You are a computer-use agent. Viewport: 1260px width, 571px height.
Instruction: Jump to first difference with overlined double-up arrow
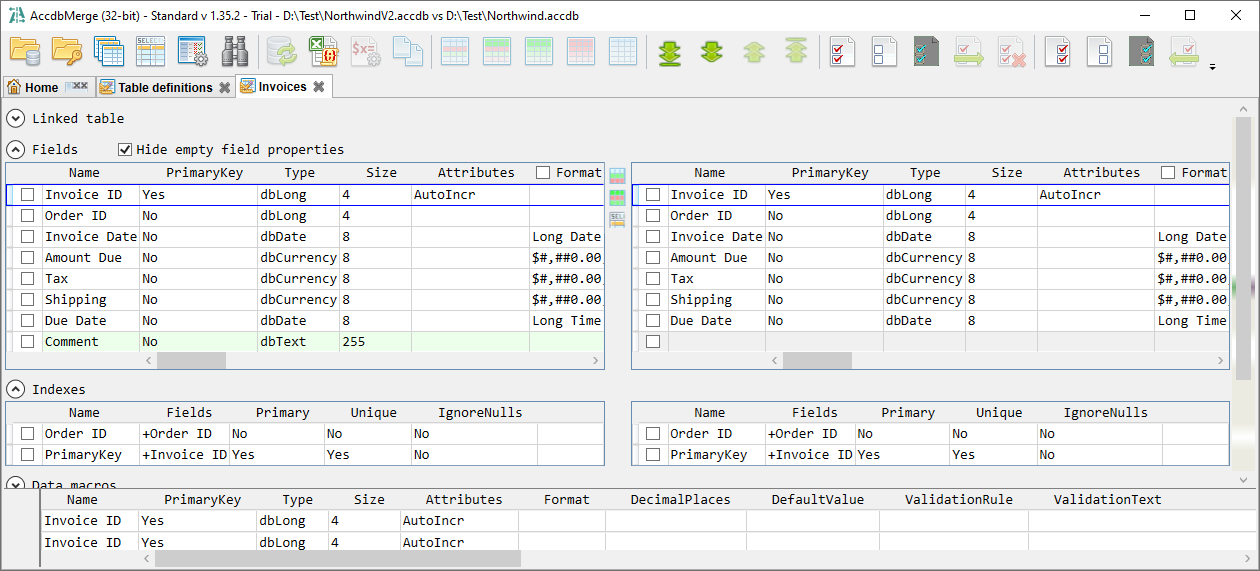[x=795, y=51]
